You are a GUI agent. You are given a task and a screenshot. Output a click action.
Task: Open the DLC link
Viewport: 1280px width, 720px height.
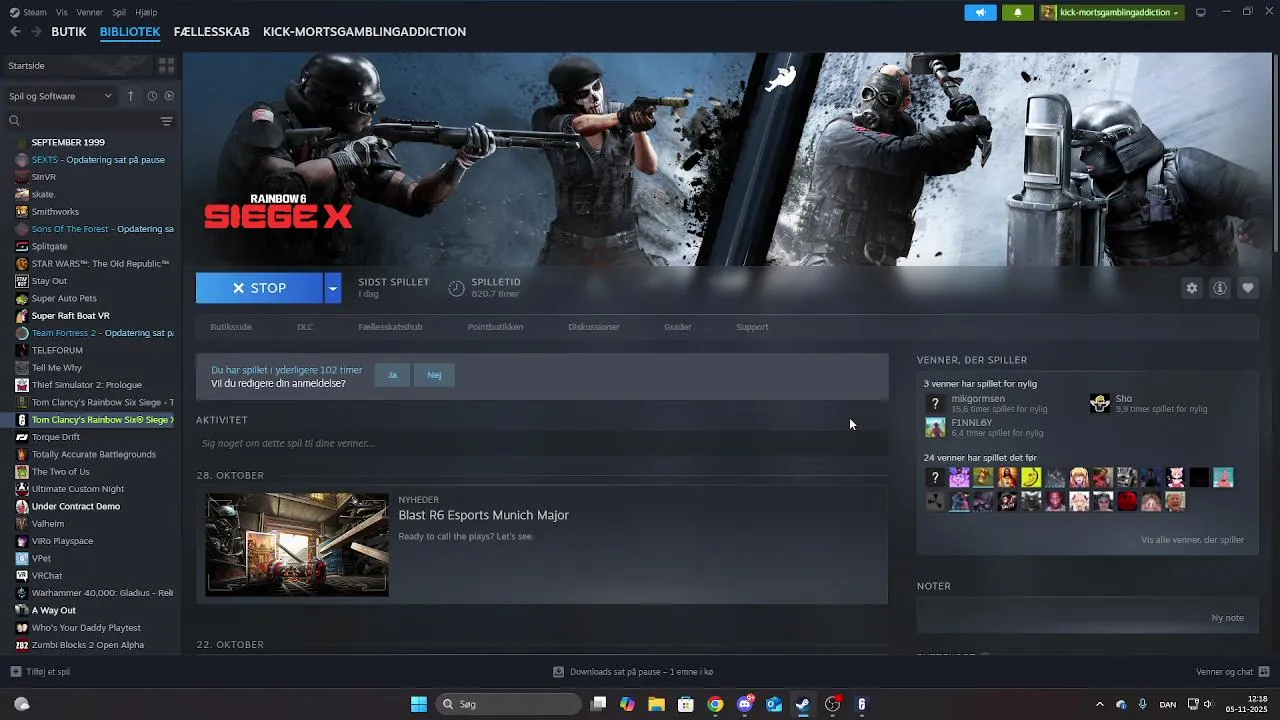pyautogui.click(x=305, y=327)
